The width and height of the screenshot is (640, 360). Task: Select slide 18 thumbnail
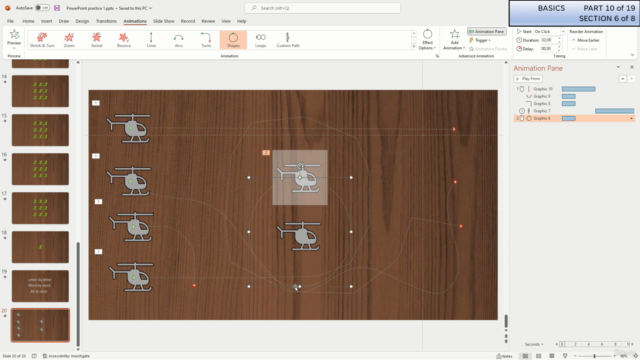coord(40,247)
